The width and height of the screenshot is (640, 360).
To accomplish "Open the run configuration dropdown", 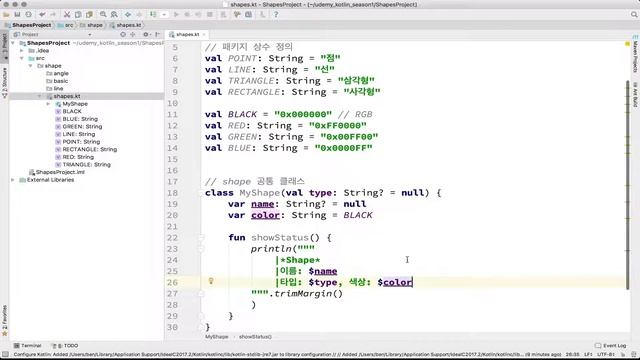I will tap(164, 15).
